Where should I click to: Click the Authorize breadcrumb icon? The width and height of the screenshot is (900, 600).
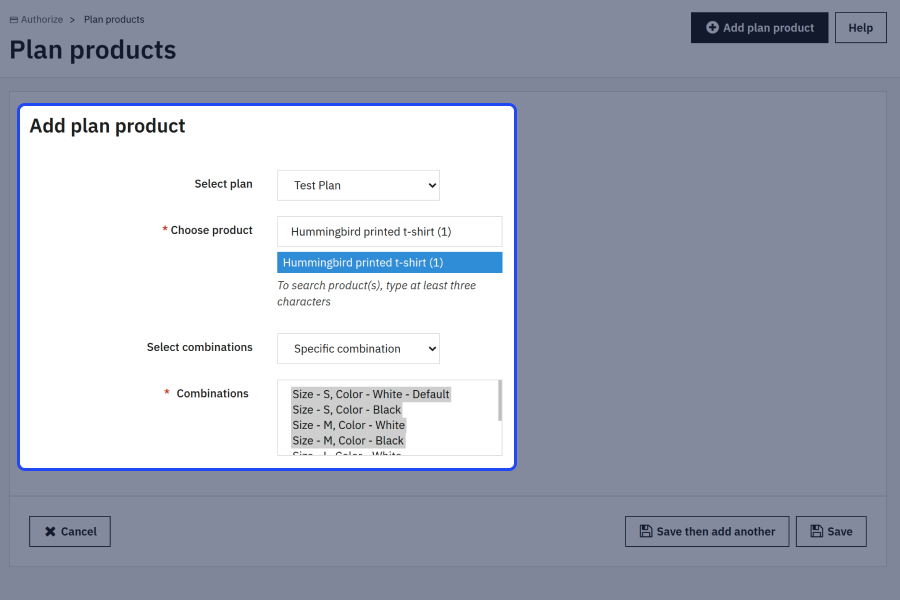[14, 20]
